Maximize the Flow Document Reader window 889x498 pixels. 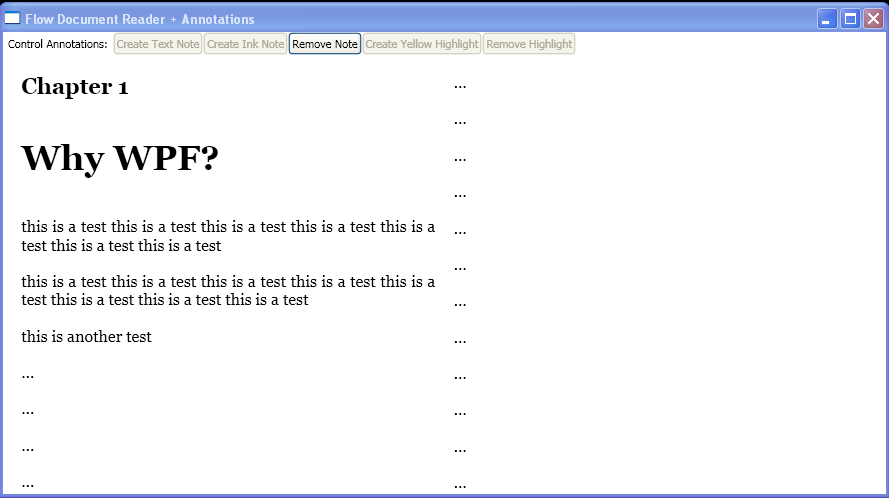click(x=850, y=19)
